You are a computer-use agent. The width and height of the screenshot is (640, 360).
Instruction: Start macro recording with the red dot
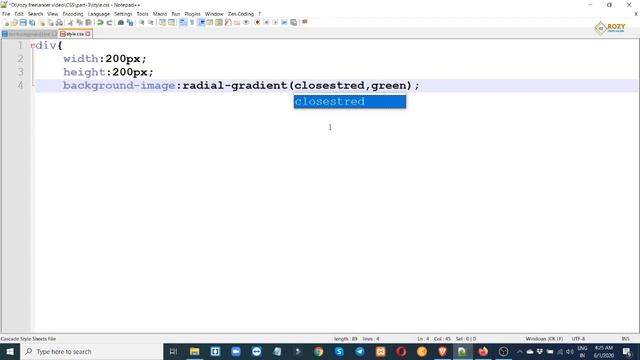(257, 22)
